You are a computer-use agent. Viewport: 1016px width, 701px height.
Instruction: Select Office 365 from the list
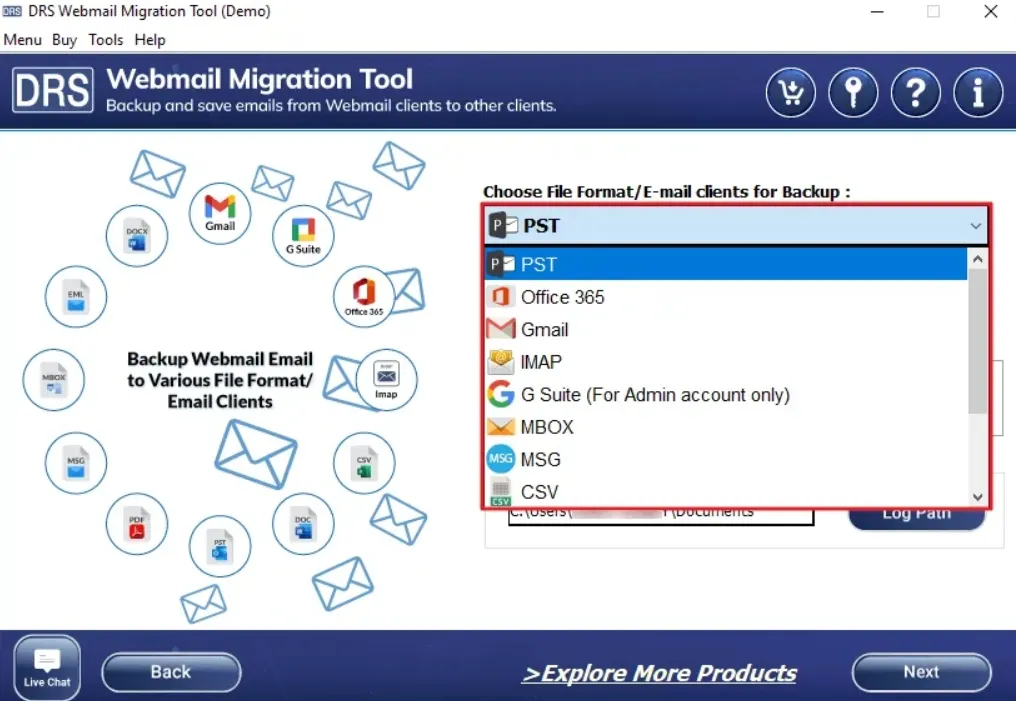tap(562, 297)
